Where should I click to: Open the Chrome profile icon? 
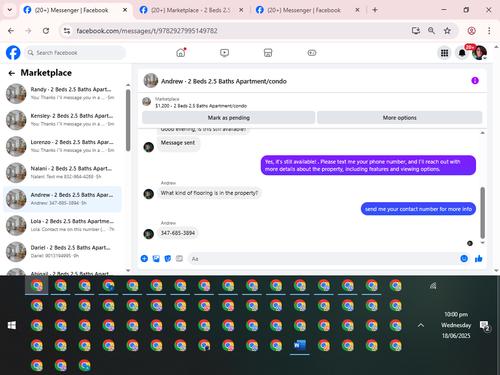471,31
